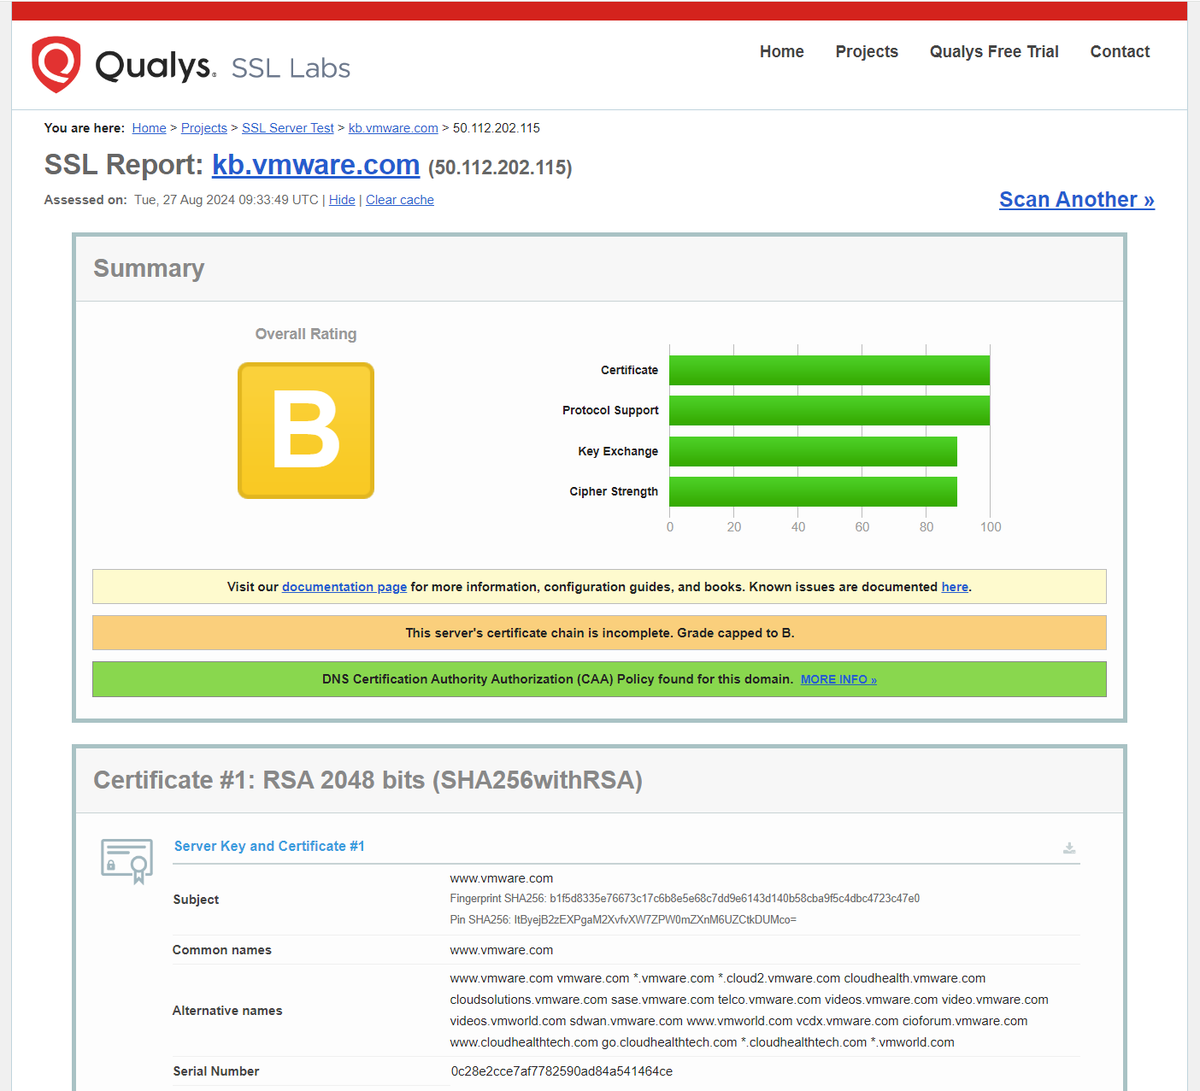The image size is (1200, 1091).
Task: Click the Alternative names row label
Action: 227,1011
